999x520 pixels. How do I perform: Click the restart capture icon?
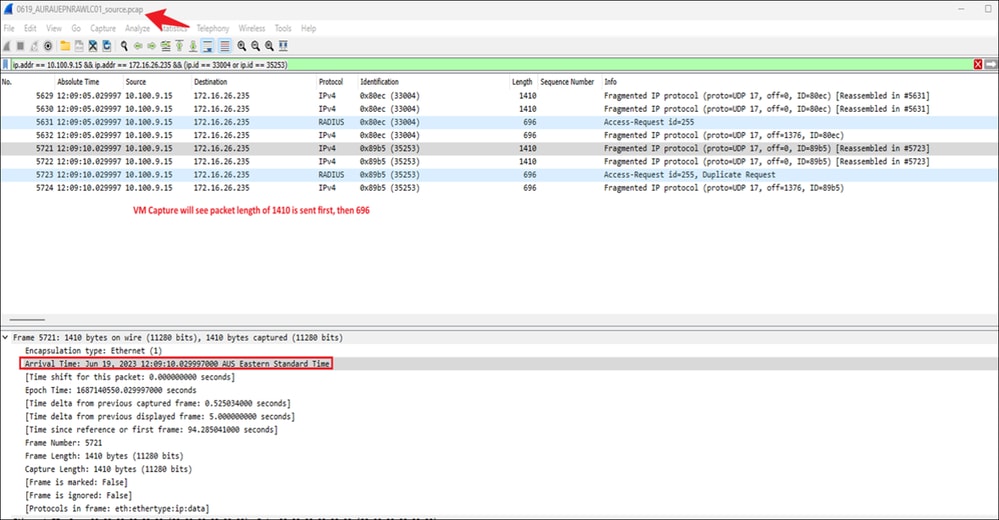coord(34,46)
